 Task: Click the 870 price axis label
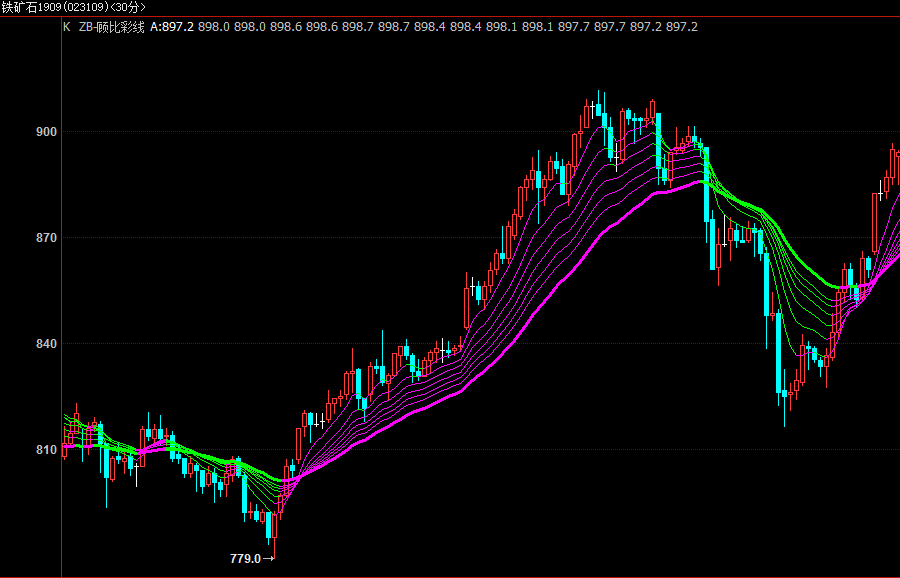[46, 238]
